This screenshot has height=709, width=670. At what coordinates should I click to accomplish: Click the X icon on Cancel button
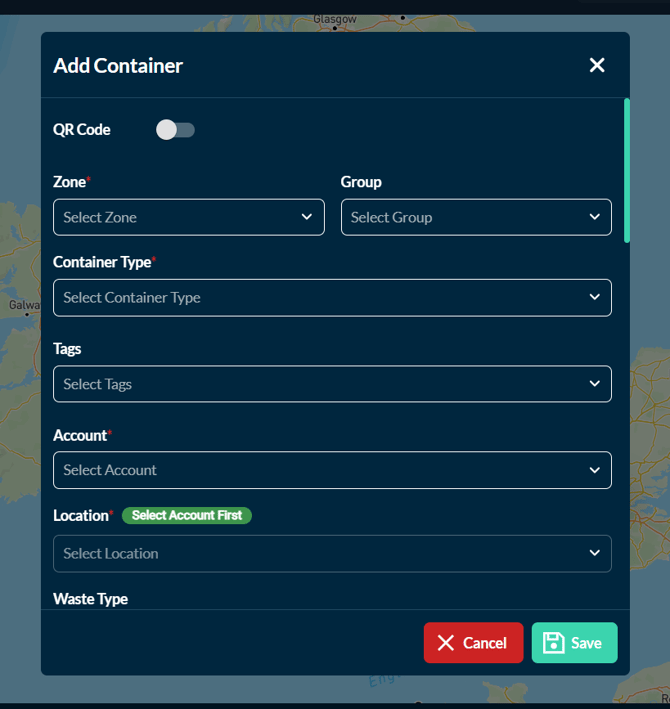pyautogui.click(x=446, y=643)
